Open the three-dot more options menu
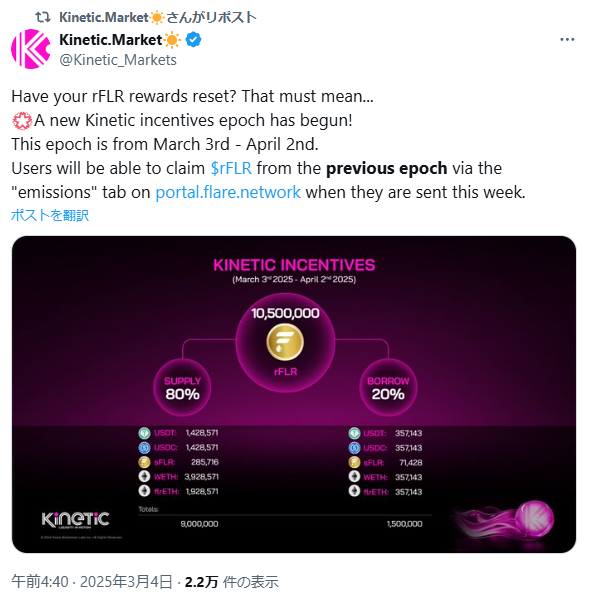 (567, 40)
